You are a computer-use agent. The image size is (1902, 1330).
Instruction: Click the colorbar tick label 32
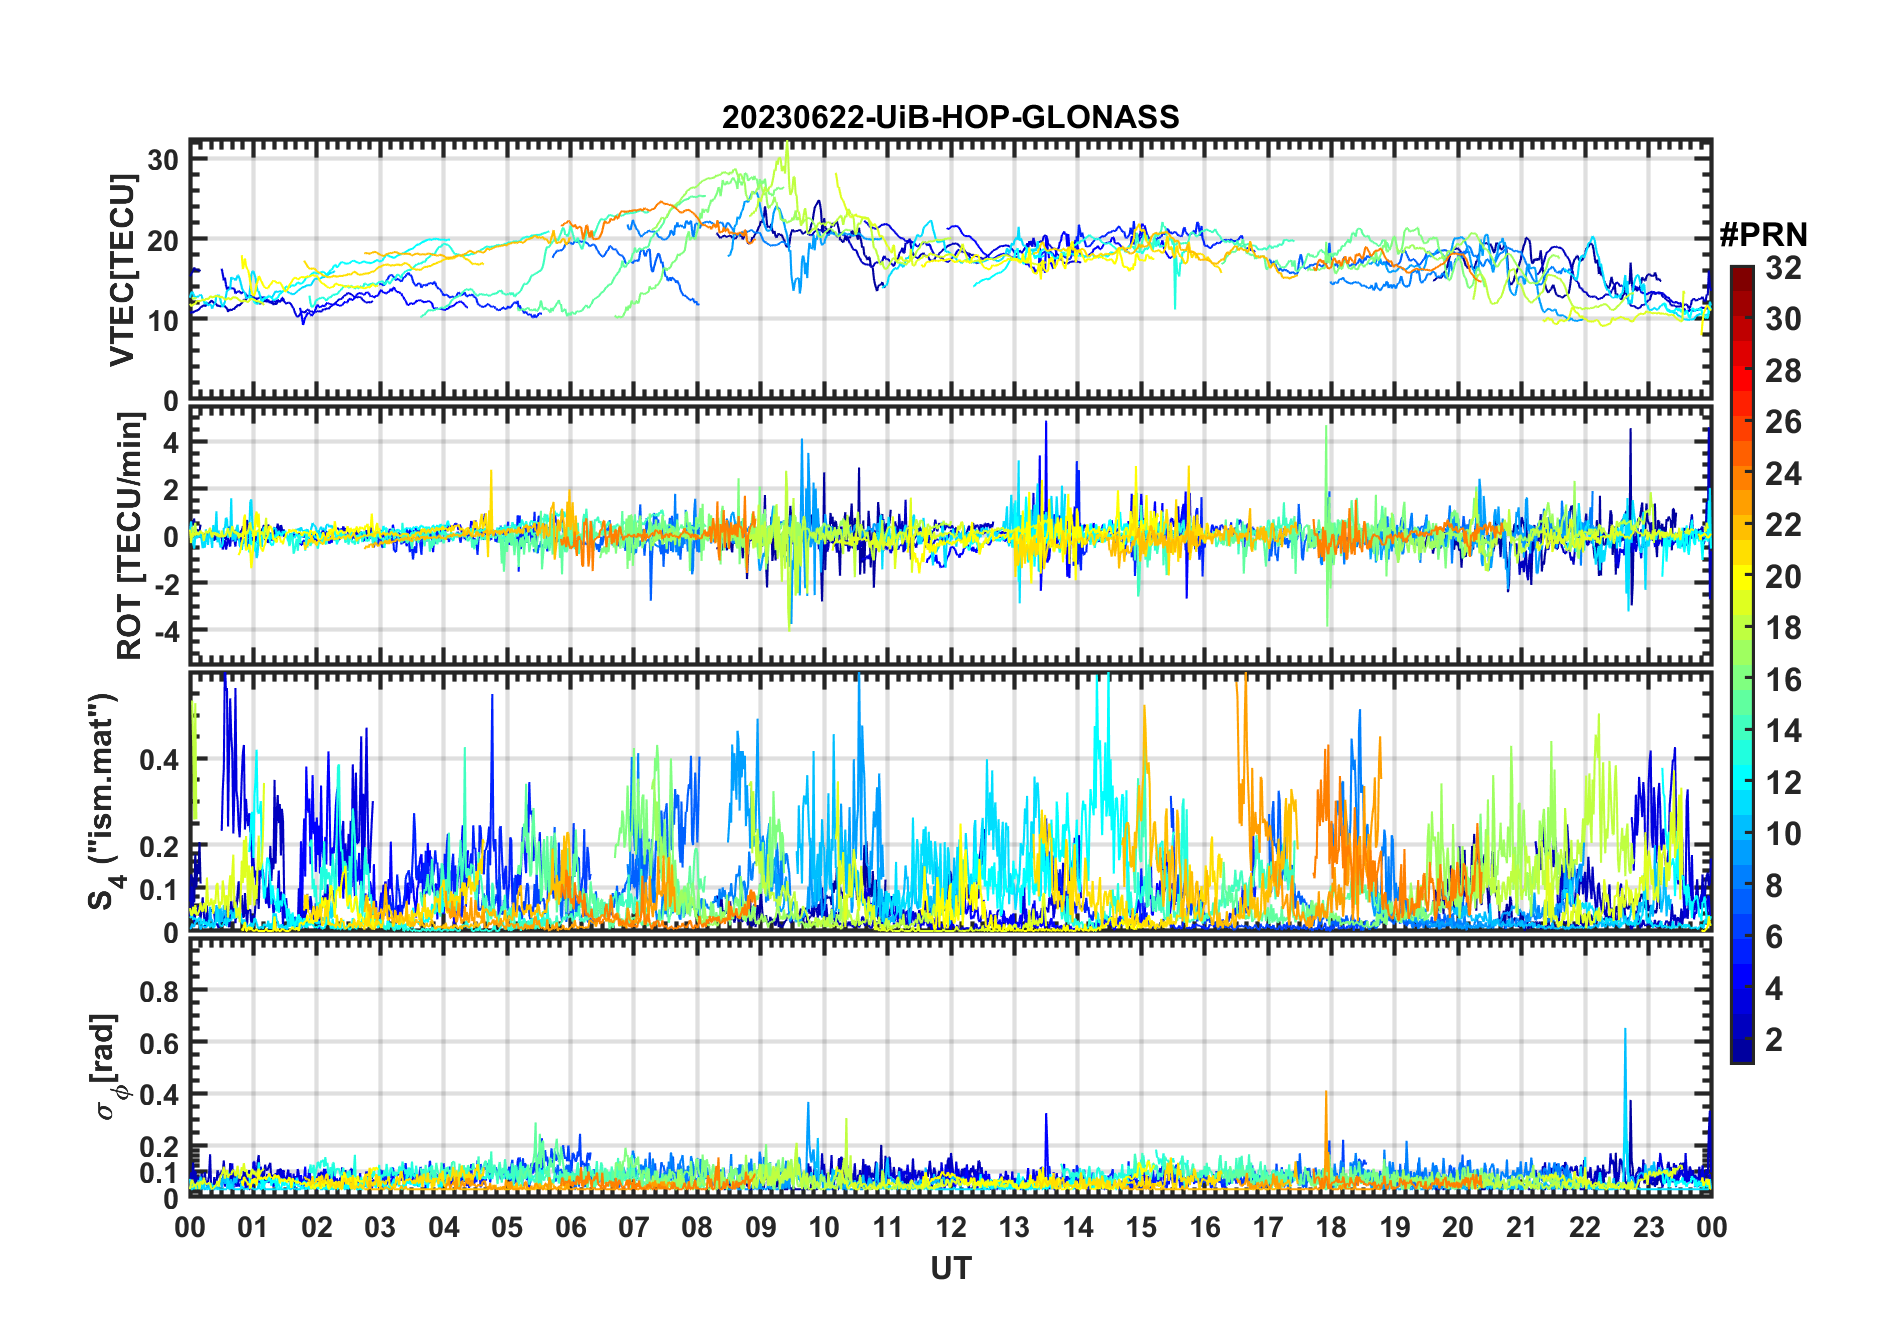coord(1783,268)
